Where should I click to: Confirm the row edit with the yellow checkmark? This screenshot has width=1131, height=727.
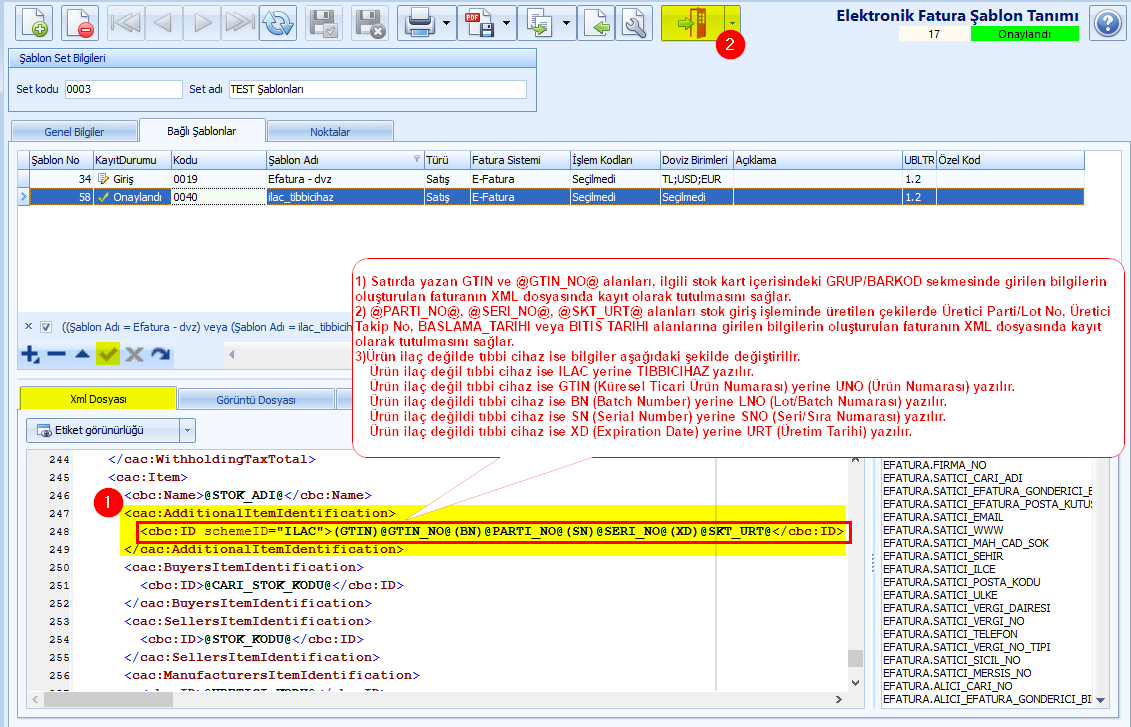108,354
